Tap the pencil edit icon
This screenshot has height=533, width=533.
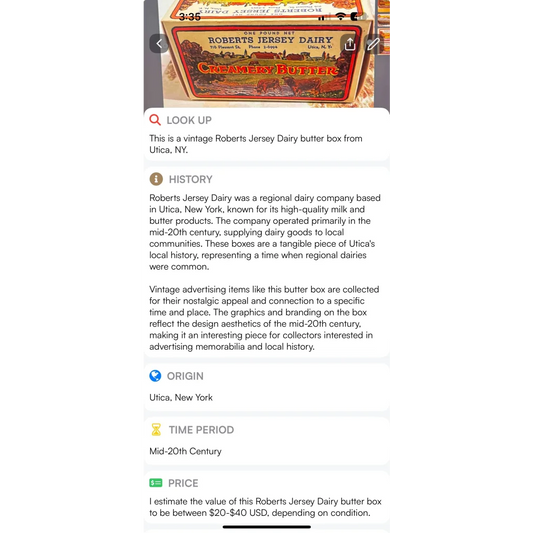(373, 44)
